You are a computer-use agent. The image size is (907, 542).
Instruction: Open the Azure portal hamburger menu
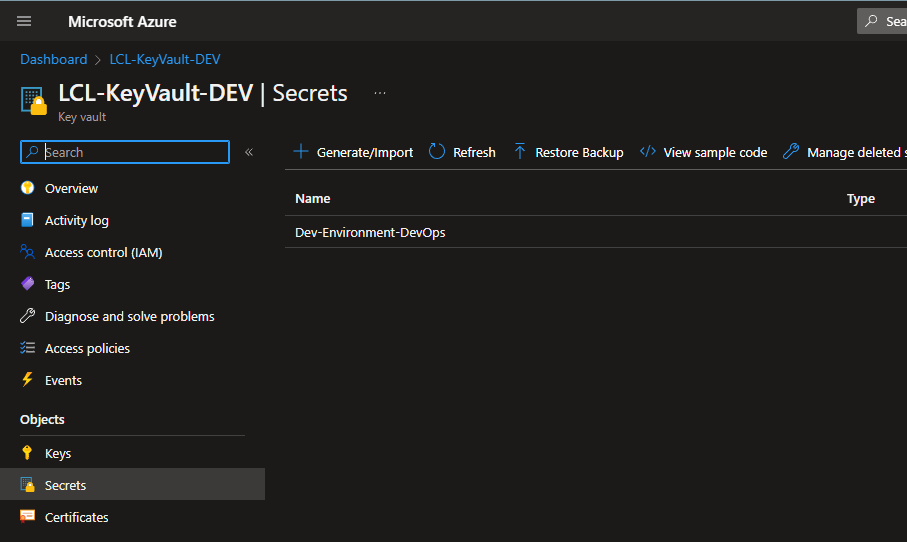(24, 21)
